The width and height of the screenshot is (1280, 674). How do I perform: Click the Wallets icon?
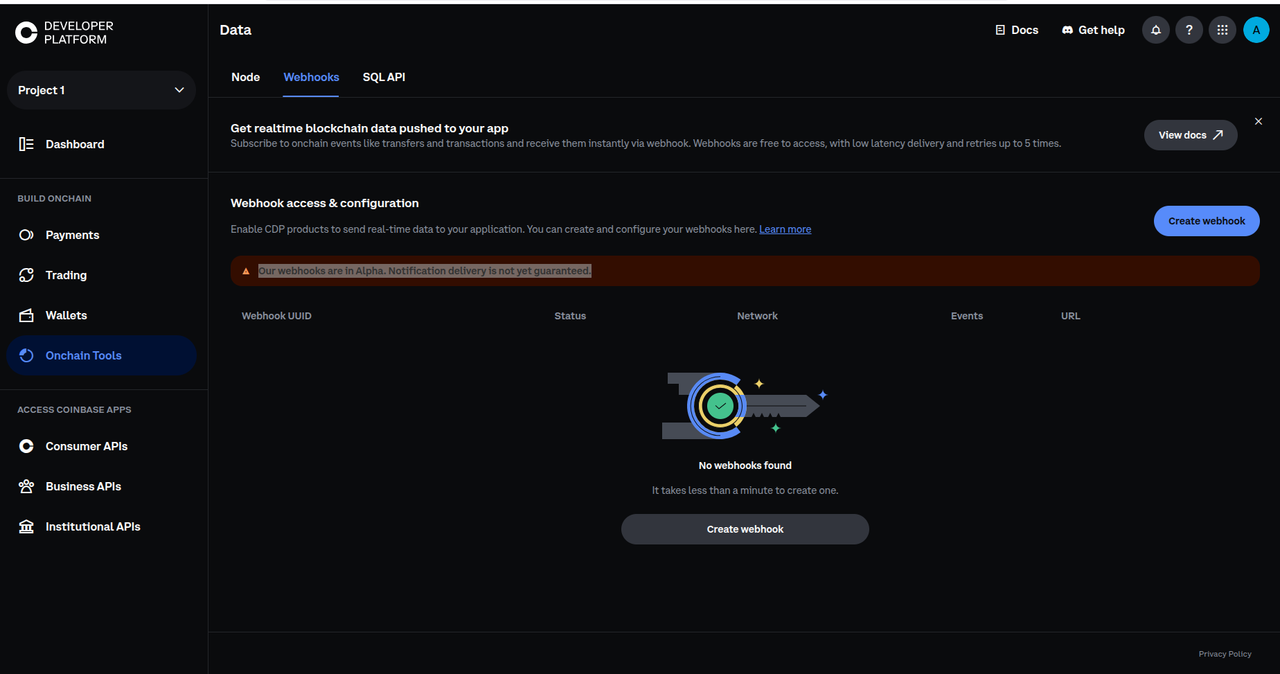click(27, 315)
